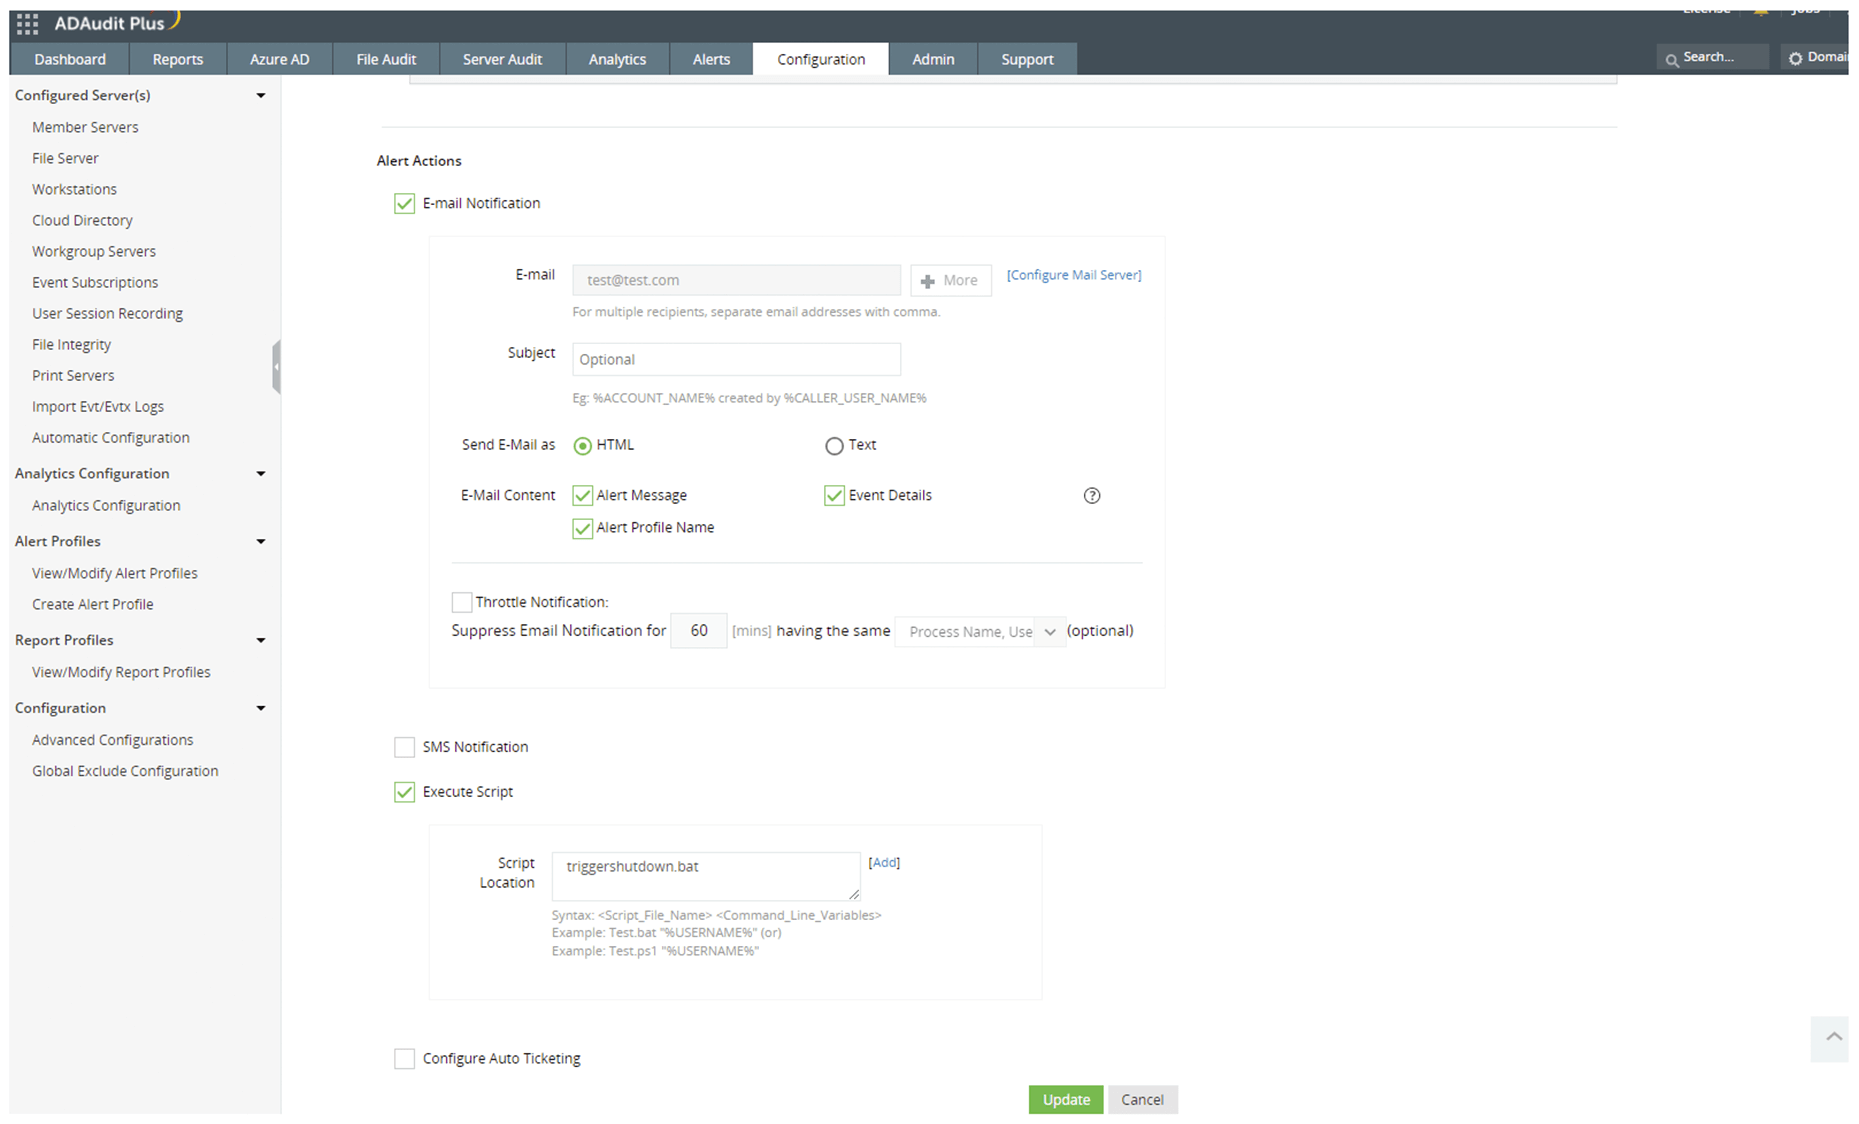Collapse the Report Profiles section
The height and width of the screenshot is (1124, 1859).
point(261,641)
